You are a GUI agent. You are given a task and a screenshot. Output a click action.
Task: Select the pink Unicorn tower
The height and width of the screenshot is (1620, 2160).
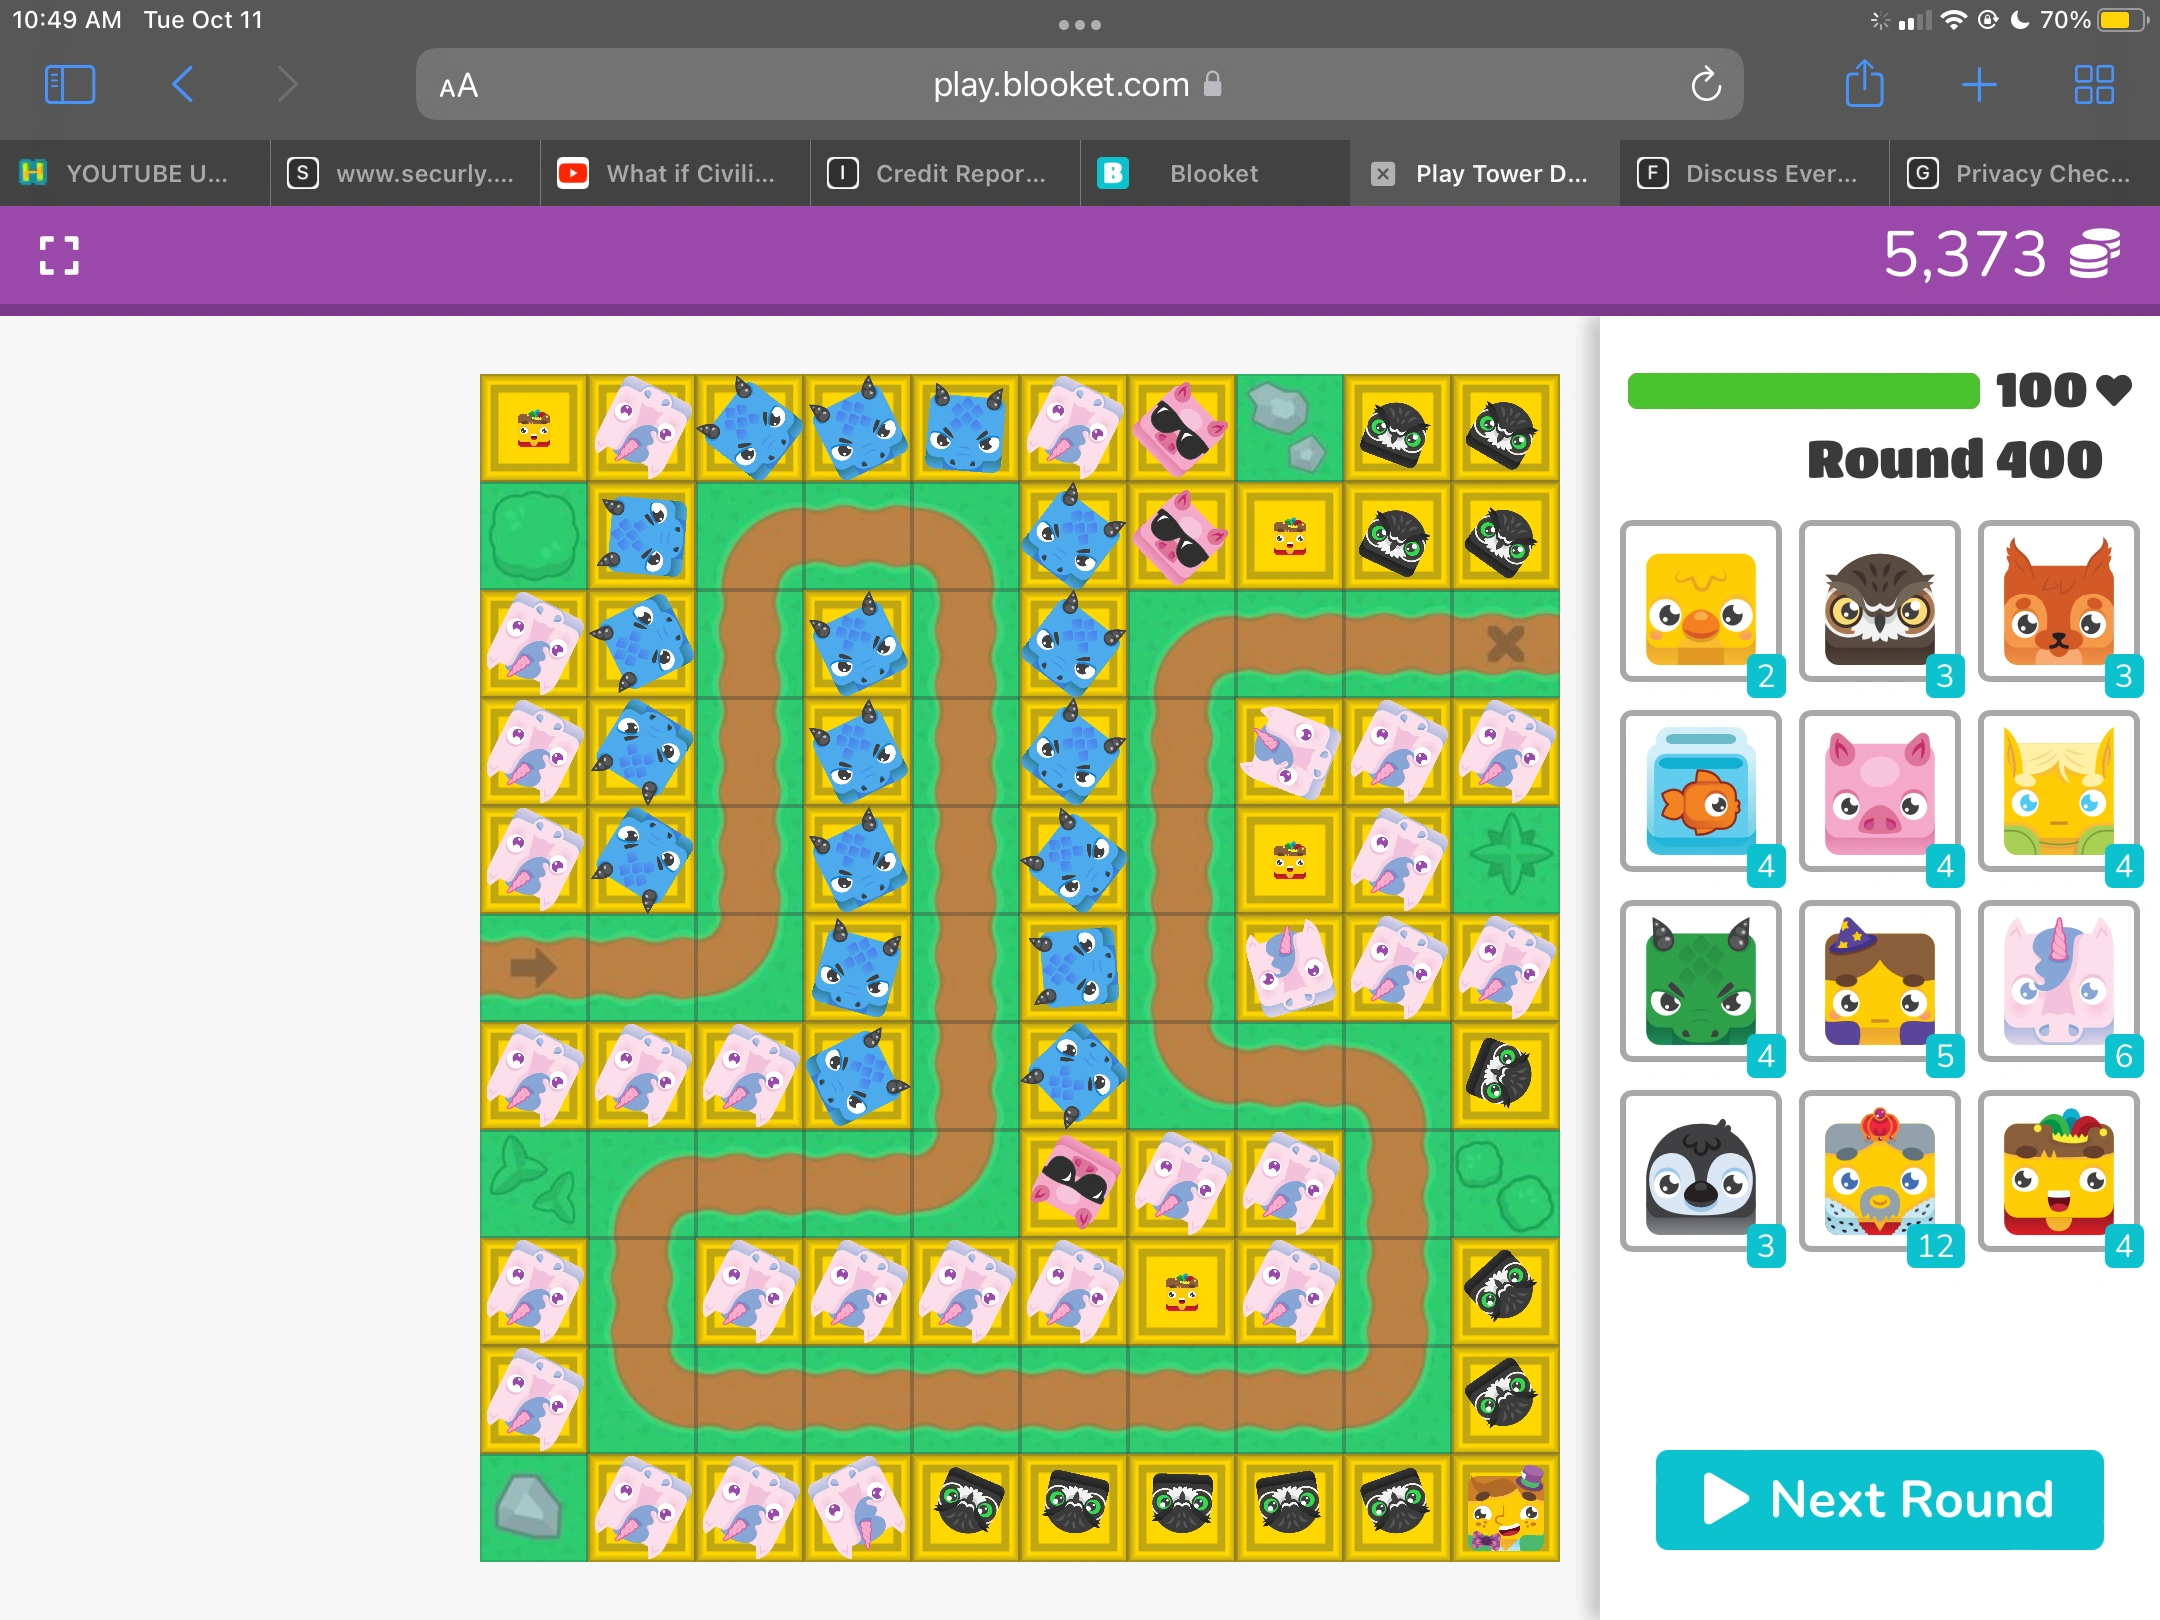(2058, 982)
